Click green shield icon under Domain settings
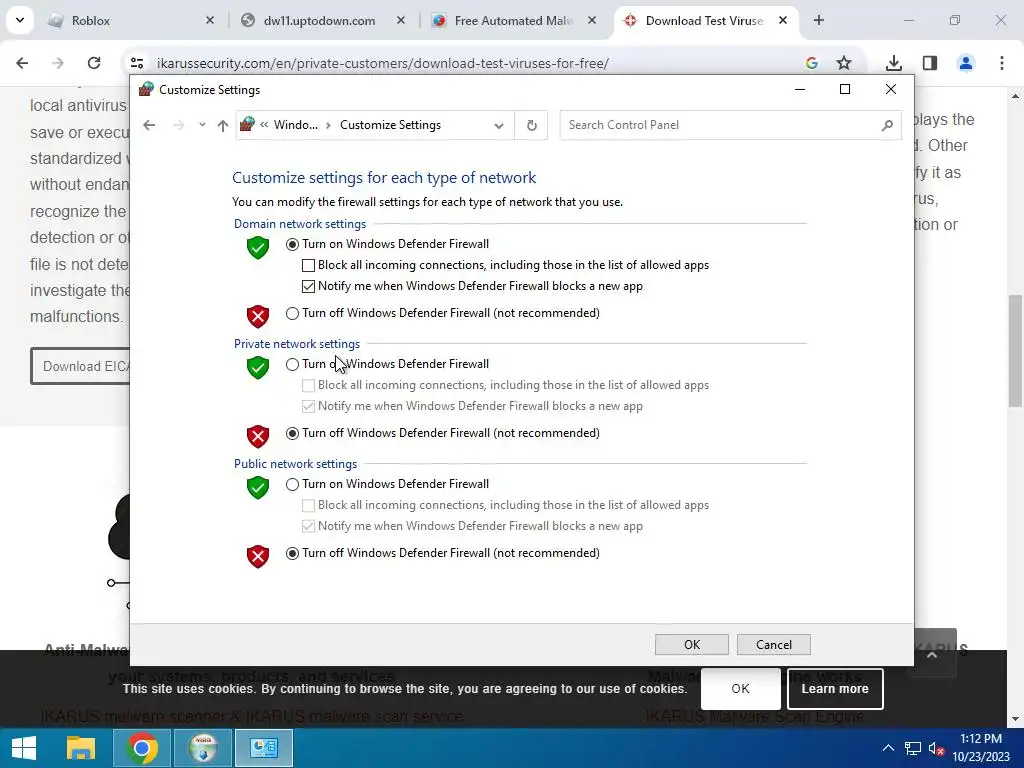Screen dimensions: 1024x768 pyautogui.click(x=258, y=248)
